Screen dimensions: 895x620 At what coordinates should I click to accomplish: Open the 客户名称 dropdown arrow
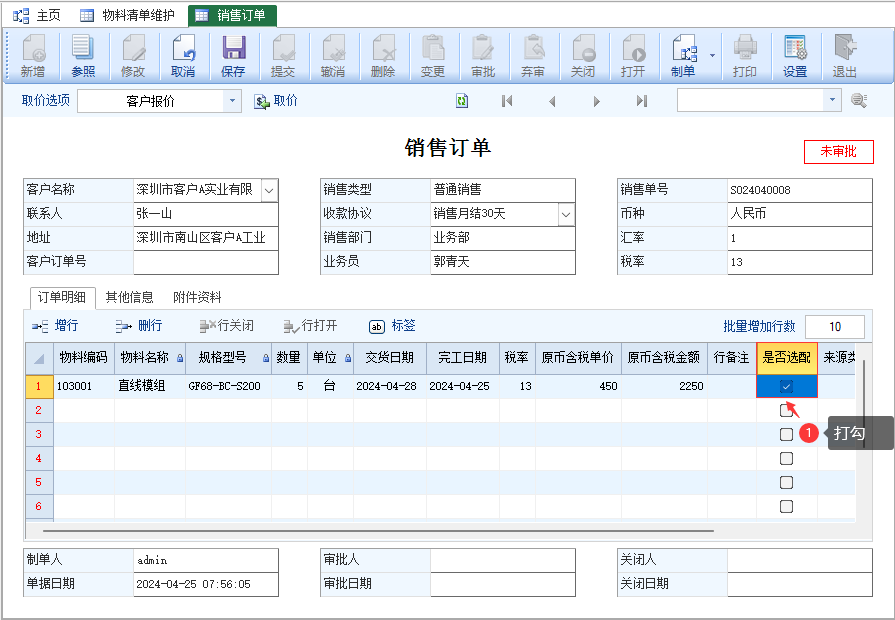[x=269, y=190]
